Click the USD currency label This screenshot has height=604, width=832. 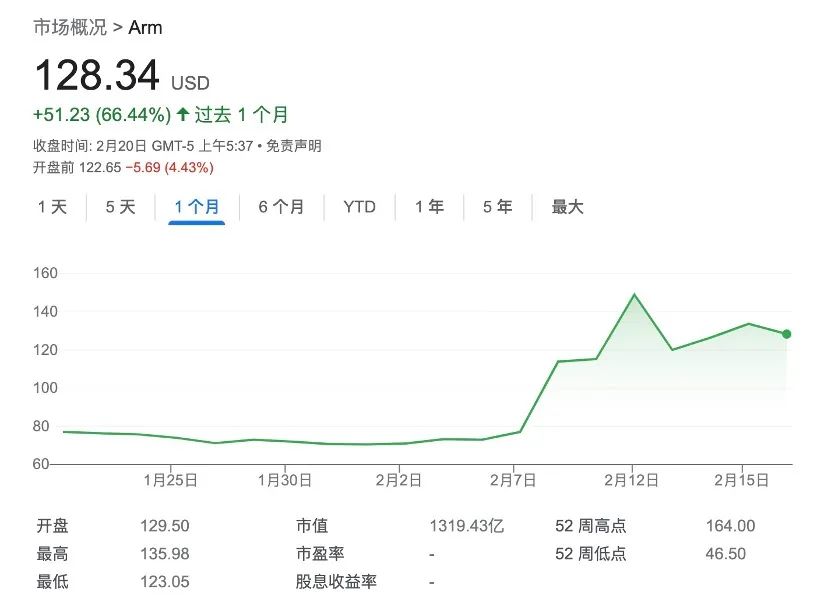coord(190,83)
